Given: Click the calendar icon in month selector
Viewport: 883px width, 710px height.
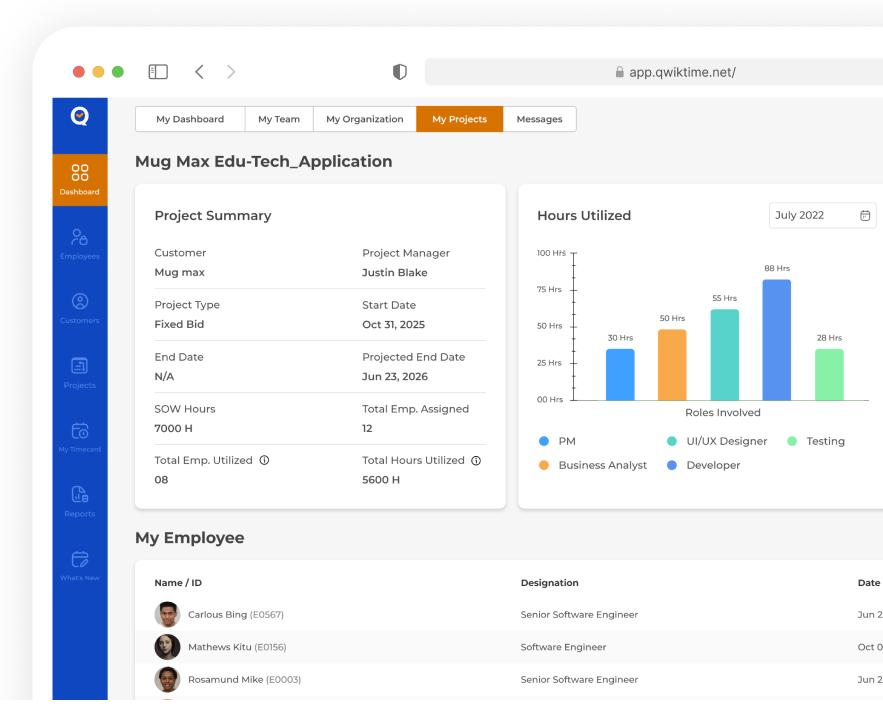Looking at the screenshot, I should 865,215.
